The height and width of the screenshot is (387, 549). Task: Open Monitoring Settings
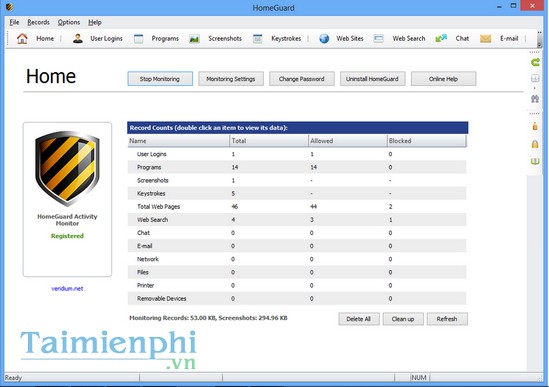pos(231,79)
